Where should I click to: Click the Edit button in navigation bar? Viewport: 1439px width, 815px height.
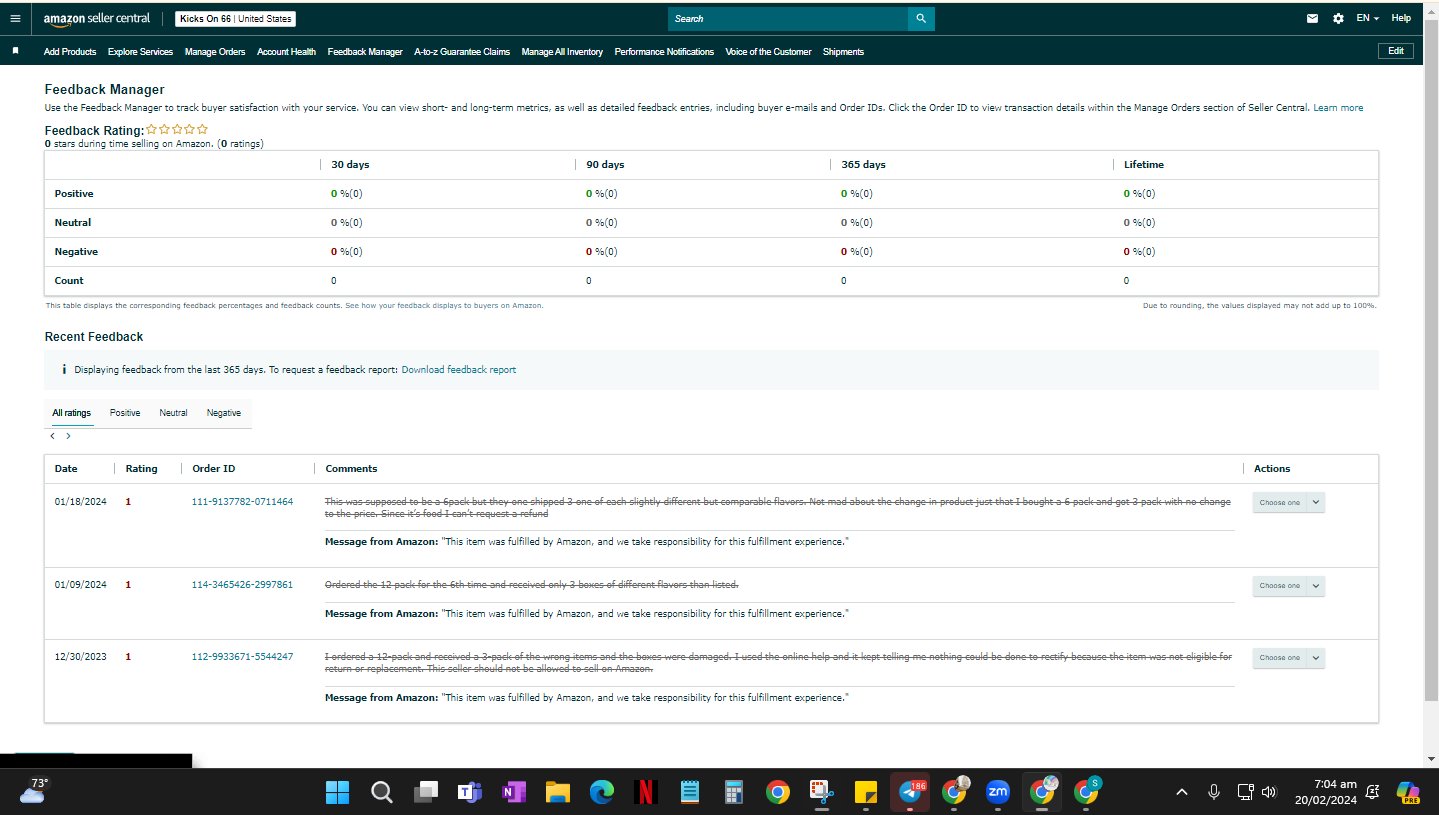click(x=1395, y=51)
